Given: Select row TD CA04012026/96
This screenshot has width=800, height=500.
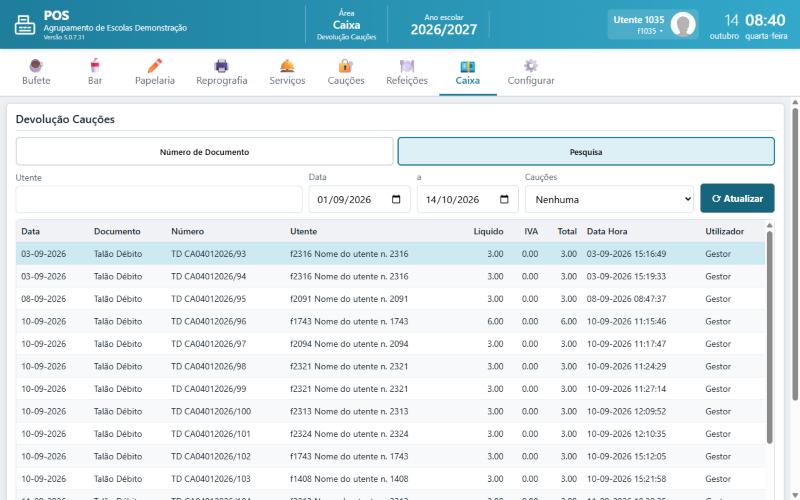Looking at the screenshot, I should pos(390,321).
